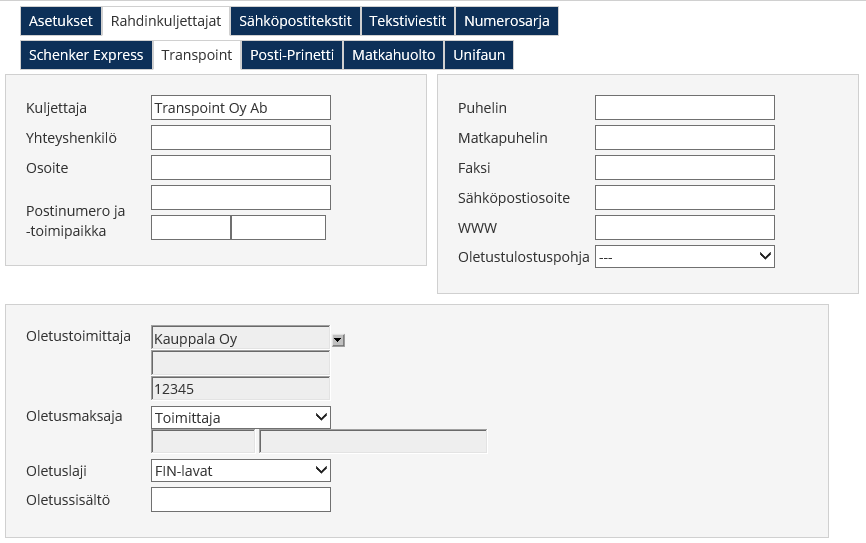Expand the Oletustulostuspohja dropdown
Screen dimensions: 866x543
click(684, 257)
